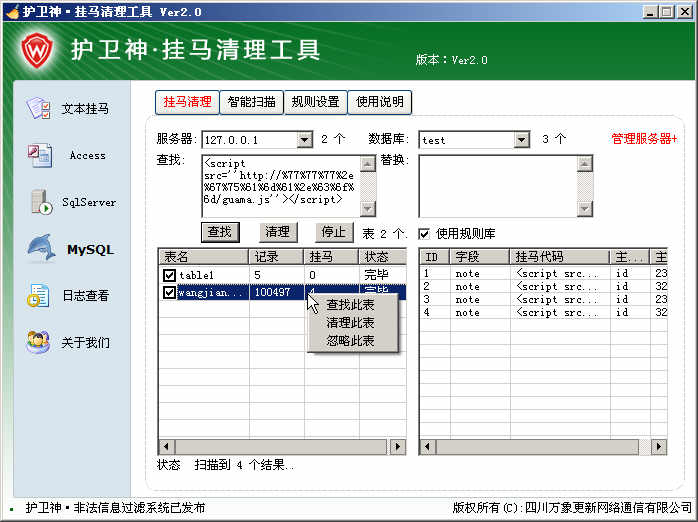Open the 日志查看 log icon
Screen dimensions: 698x522
point(38,295)
